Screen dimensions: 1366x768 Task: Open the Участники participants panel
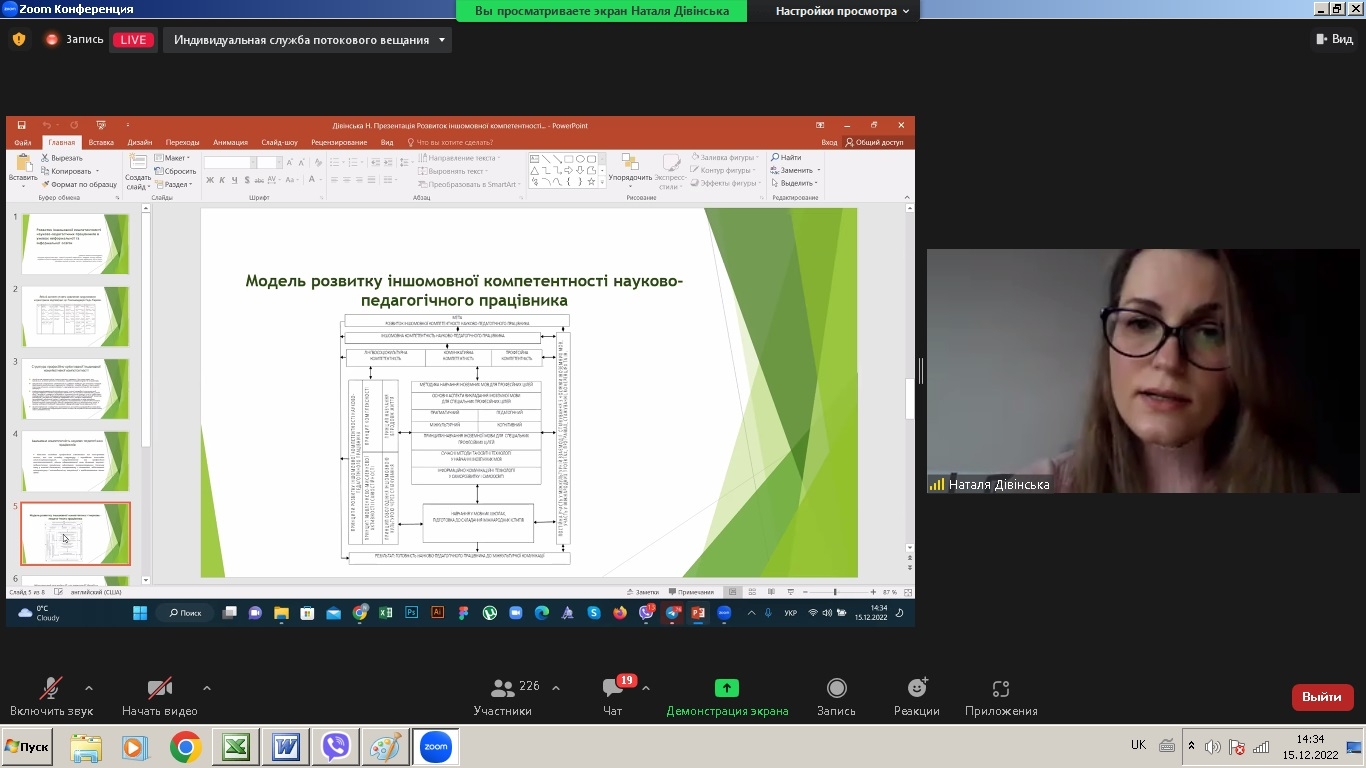[503, 696]
